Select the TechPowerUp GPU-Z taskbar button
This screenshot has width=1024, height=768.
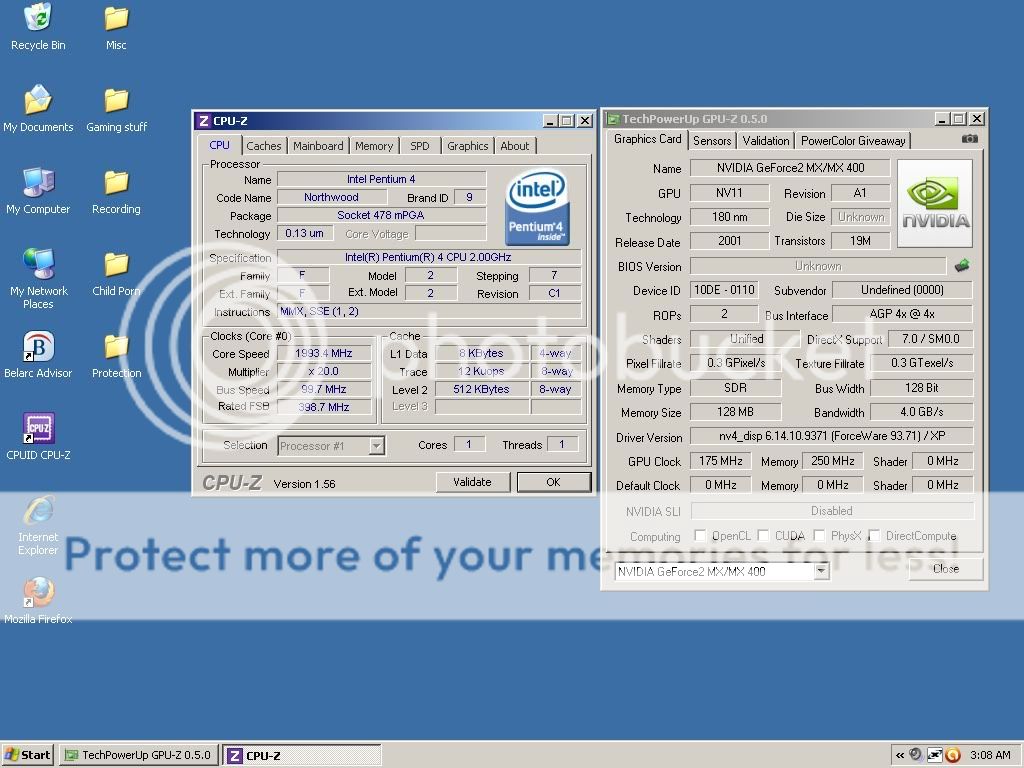pos(137,755)
